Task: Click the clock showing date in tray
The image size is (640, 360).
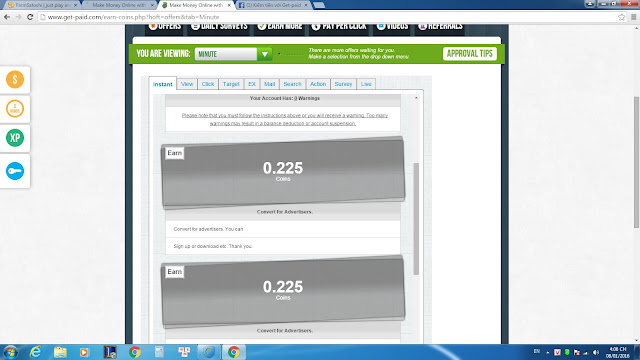Action: coord(618,353)
